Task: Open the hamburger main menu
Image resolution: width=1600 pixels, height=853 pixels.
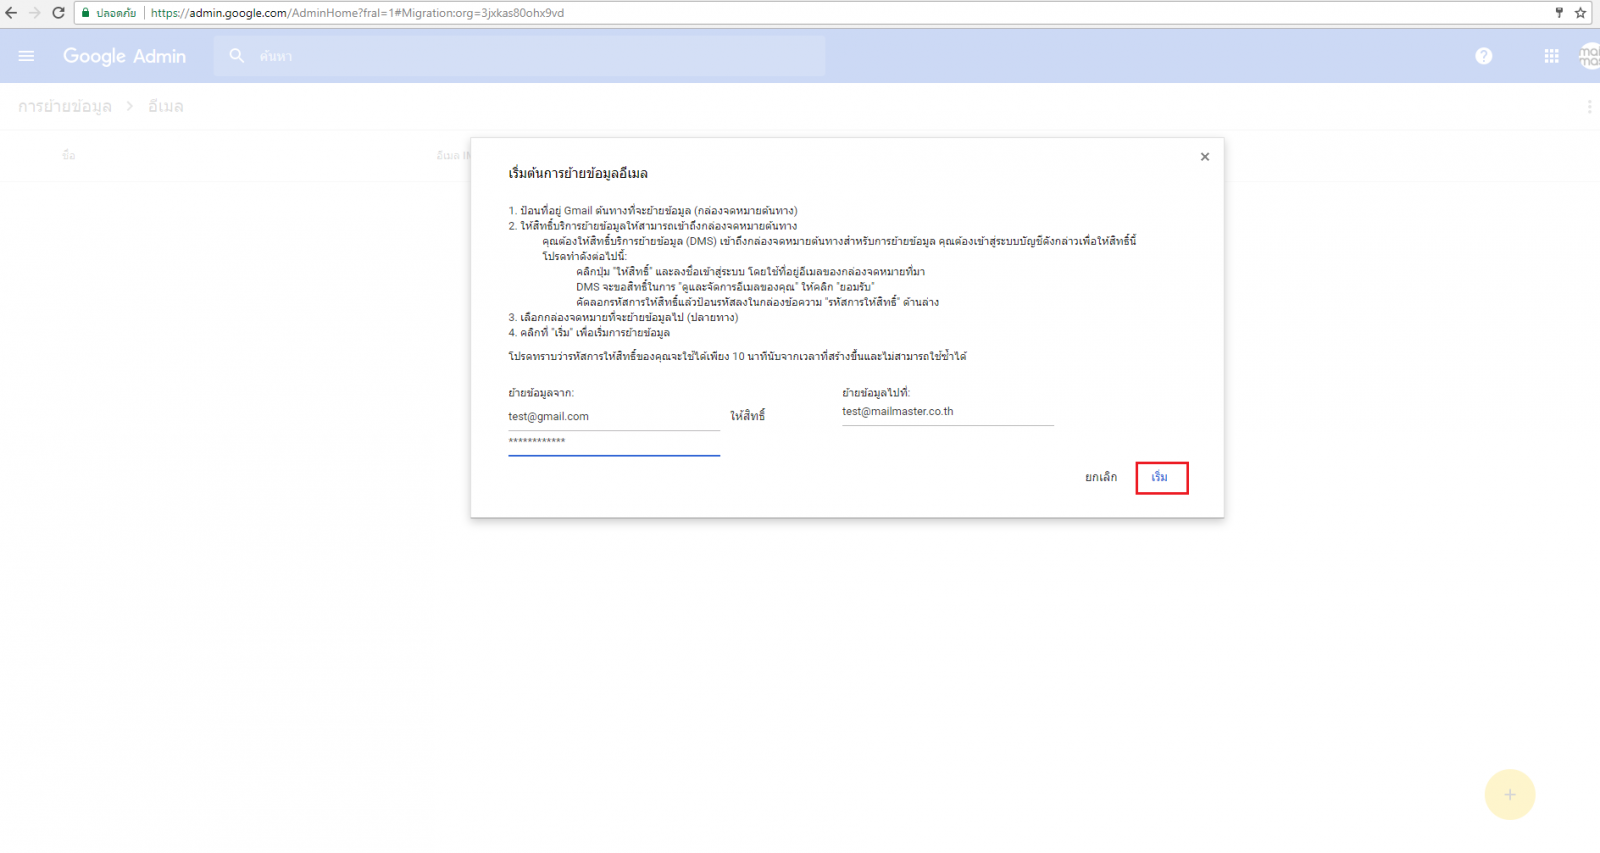Action: [26, 56]
